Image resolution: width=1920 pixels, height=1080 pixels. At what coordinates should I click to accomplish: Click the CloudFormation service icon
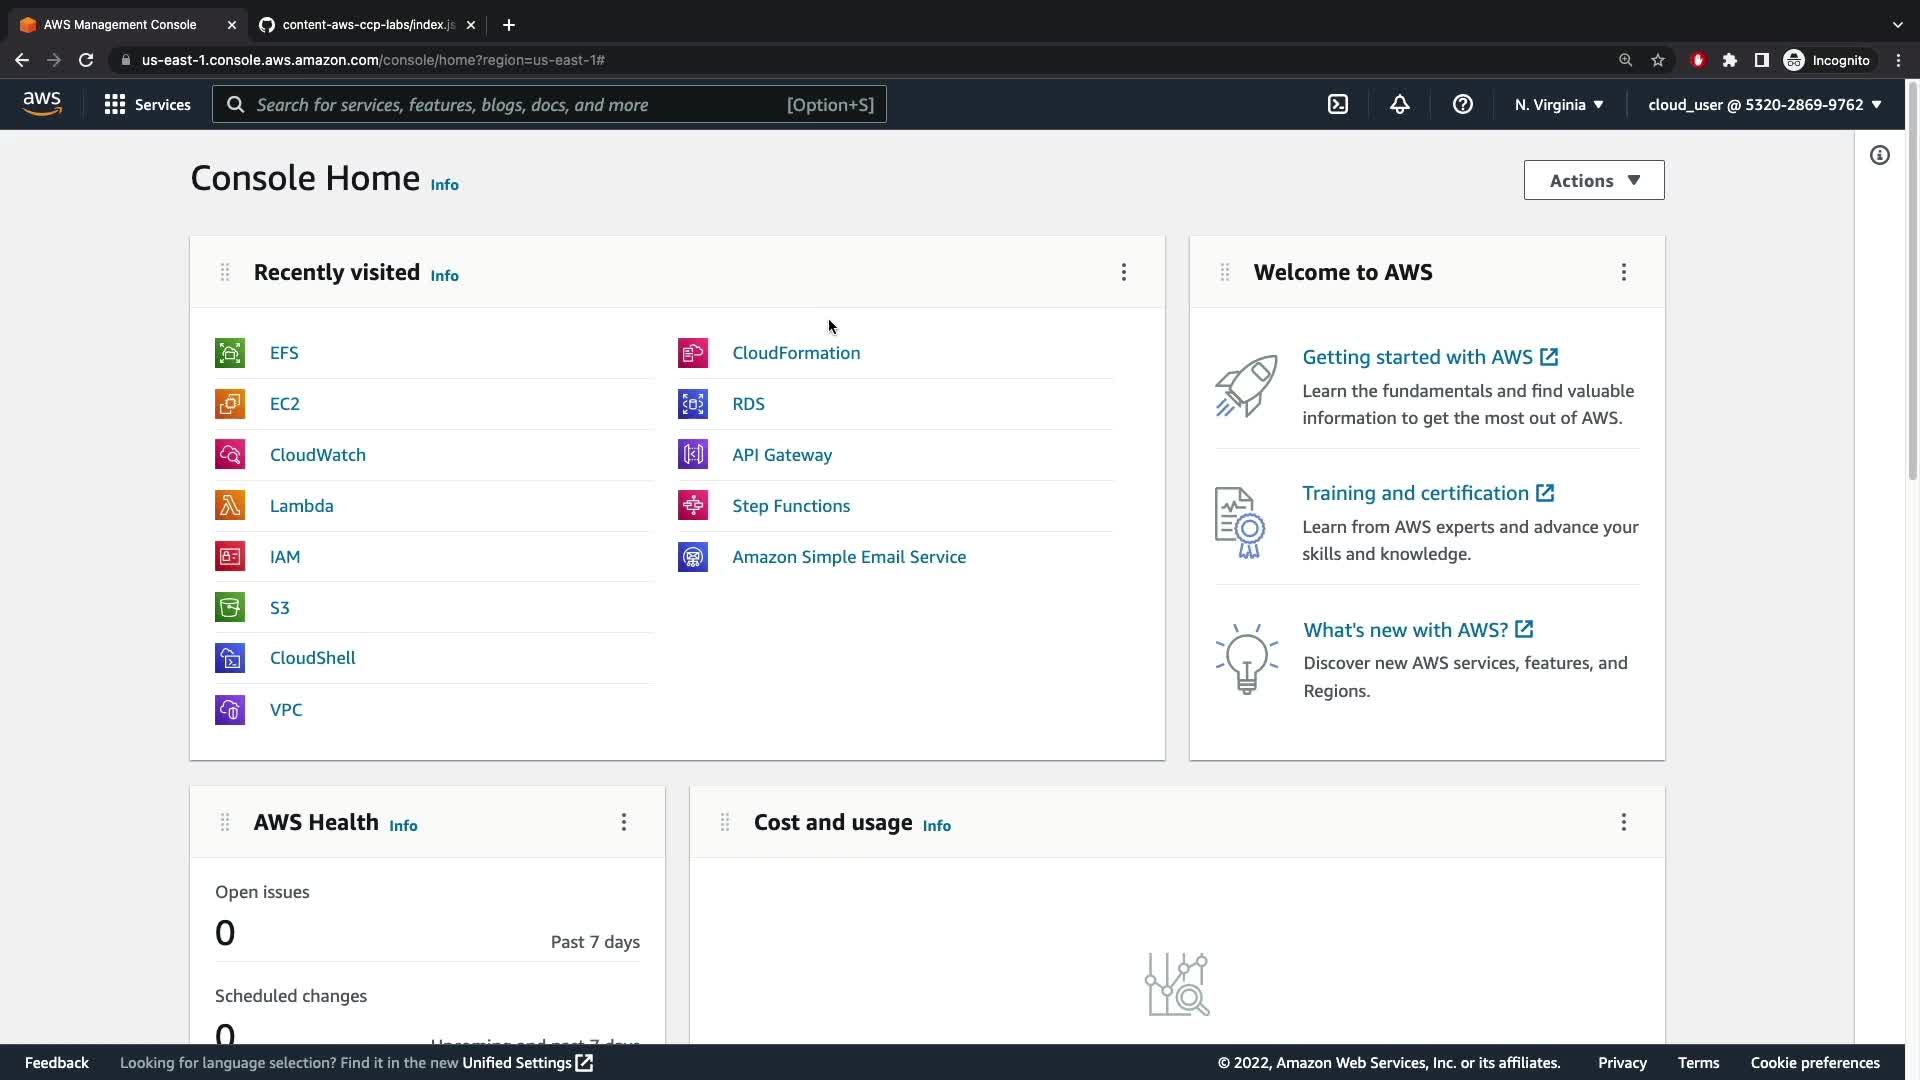pyautogui.click(x=692, y=353)
